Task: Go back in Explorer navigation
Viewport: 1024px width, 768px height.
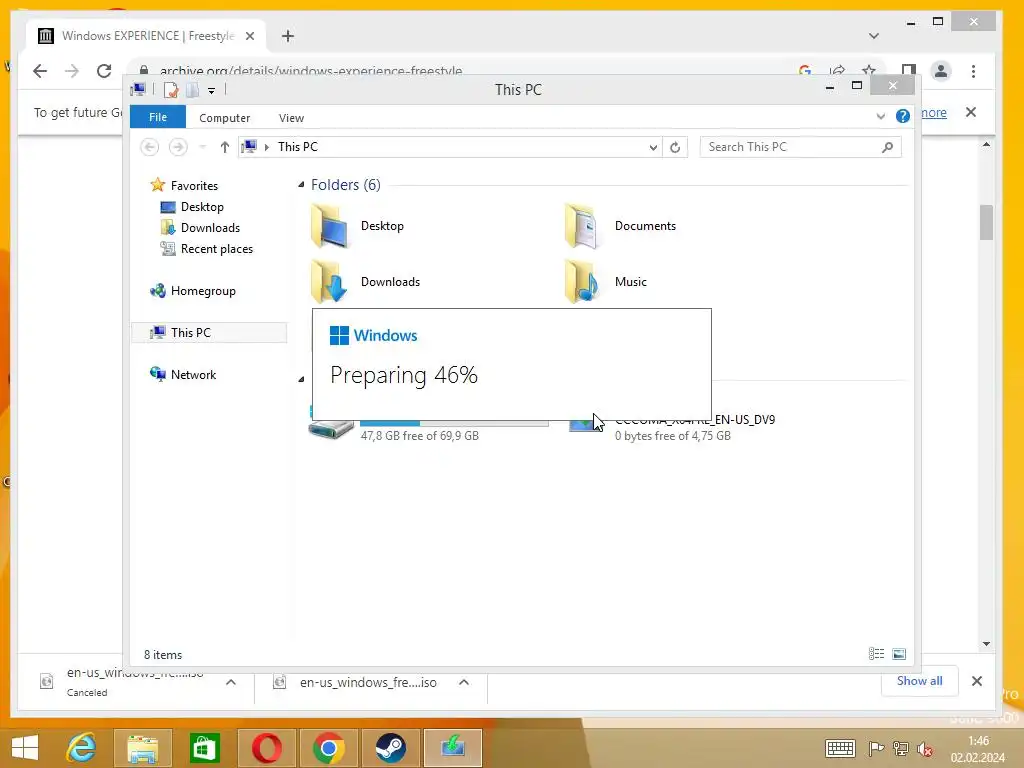Action: pyautogui.click(x=150, y=147)
